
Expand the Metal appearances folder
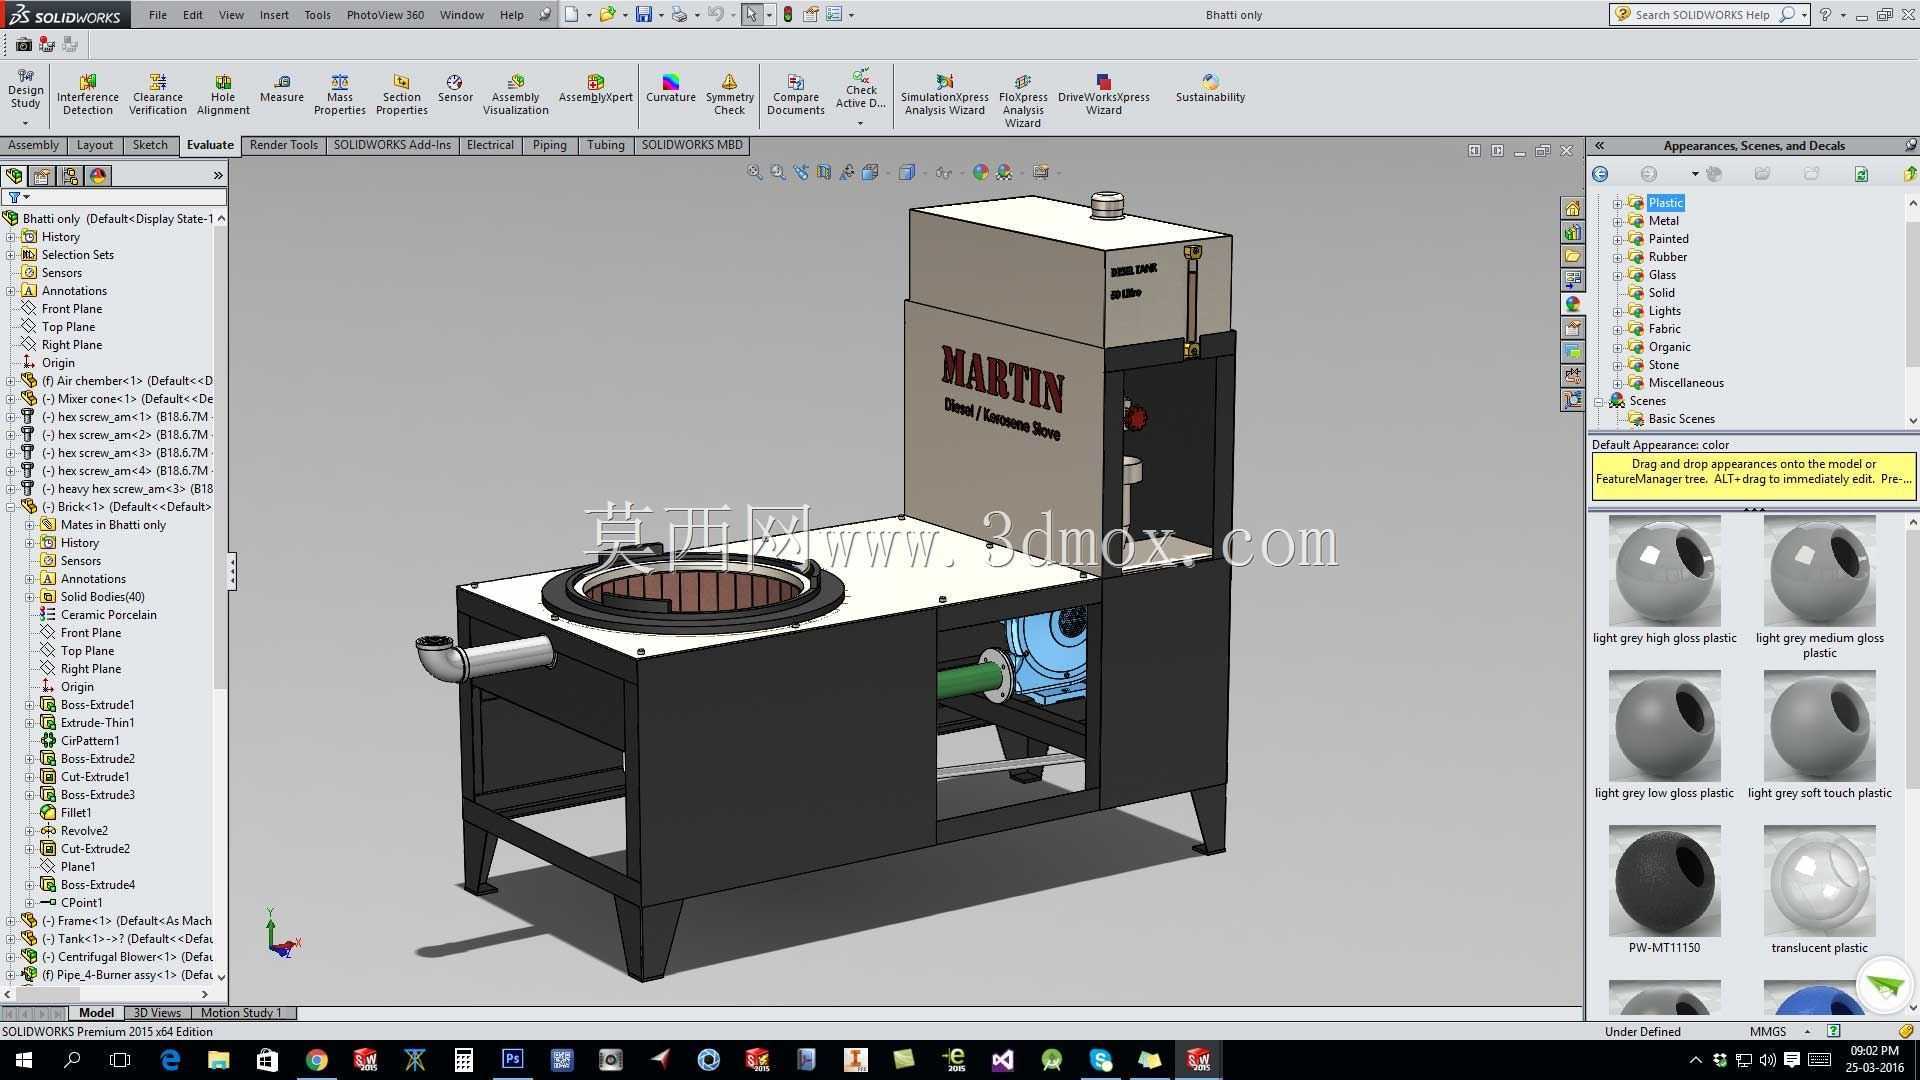[1617, 221]
